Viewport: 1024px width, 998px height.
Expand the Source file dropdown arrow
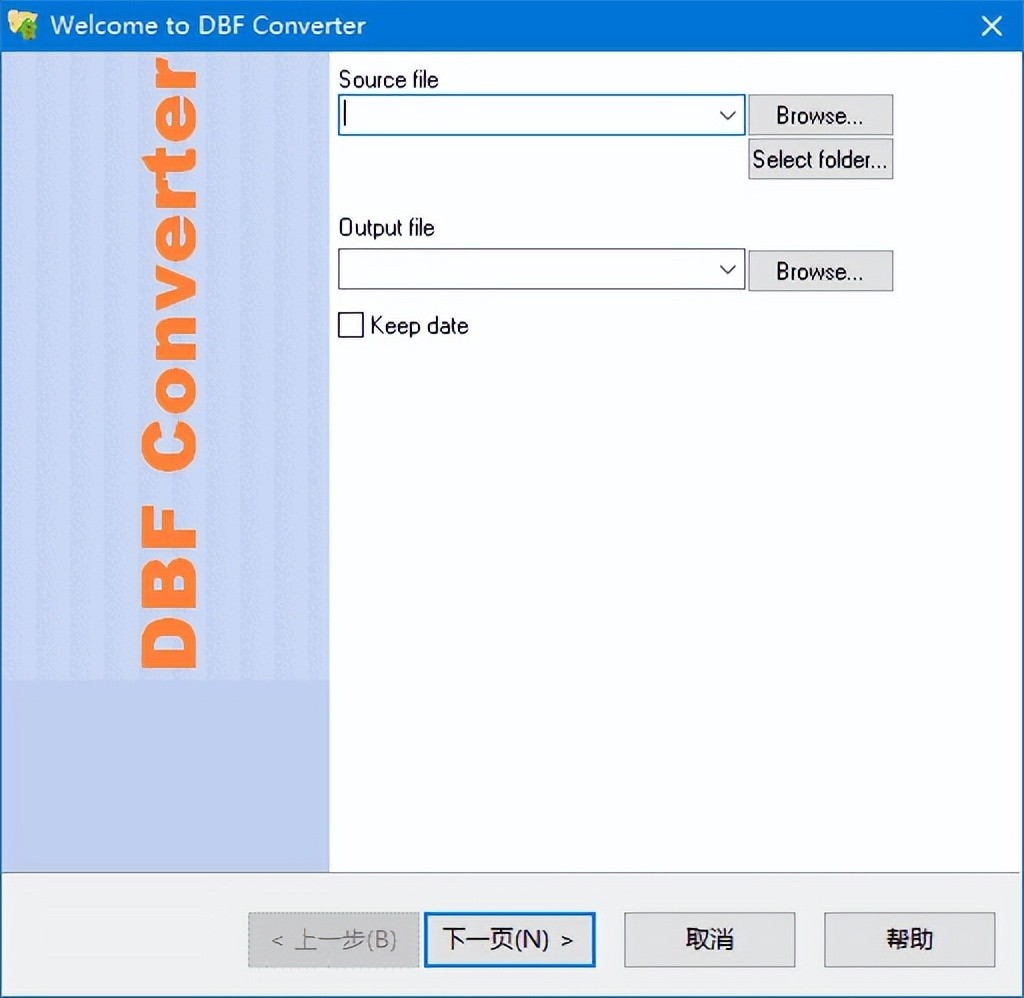728,116
